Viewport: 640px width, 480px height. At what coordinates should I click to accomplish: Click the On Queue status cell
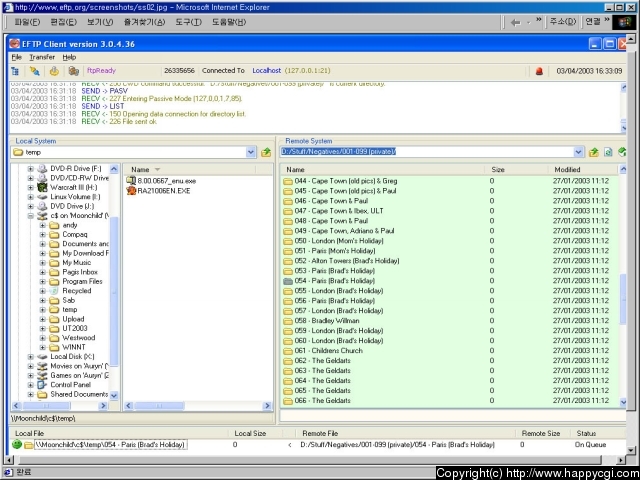tap(590, 444)
